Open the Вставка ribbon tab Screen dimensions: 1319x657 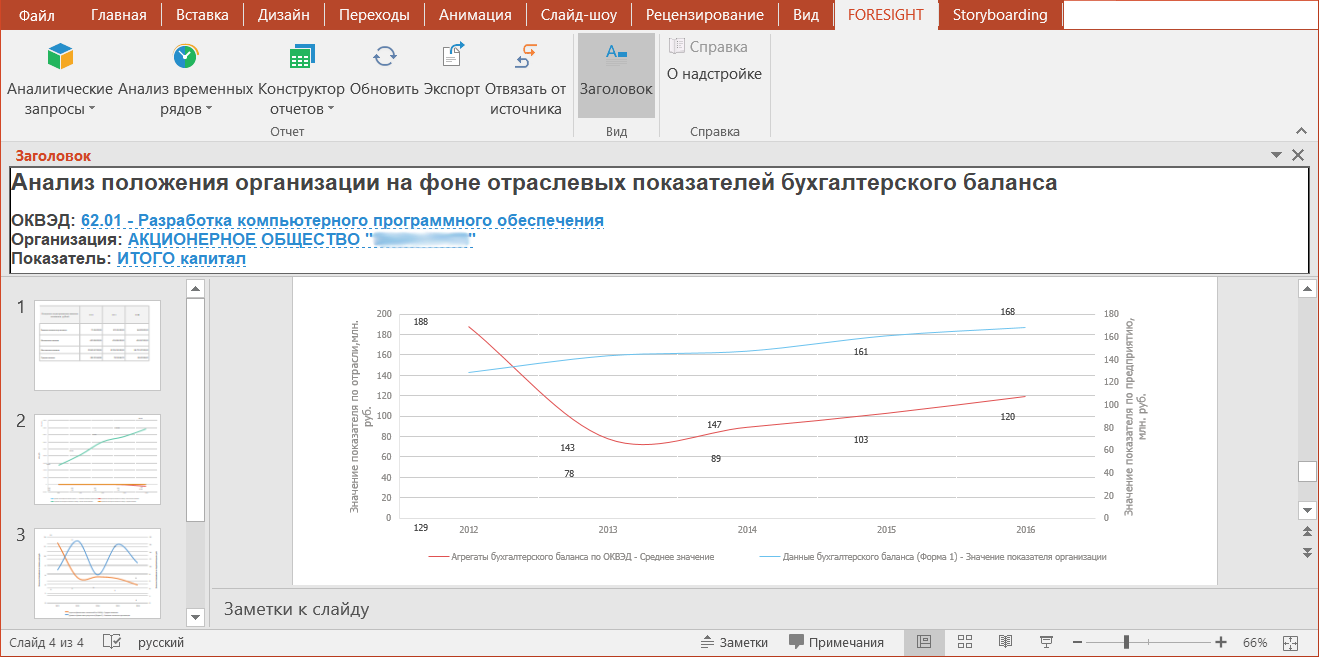tap(201, 15)
